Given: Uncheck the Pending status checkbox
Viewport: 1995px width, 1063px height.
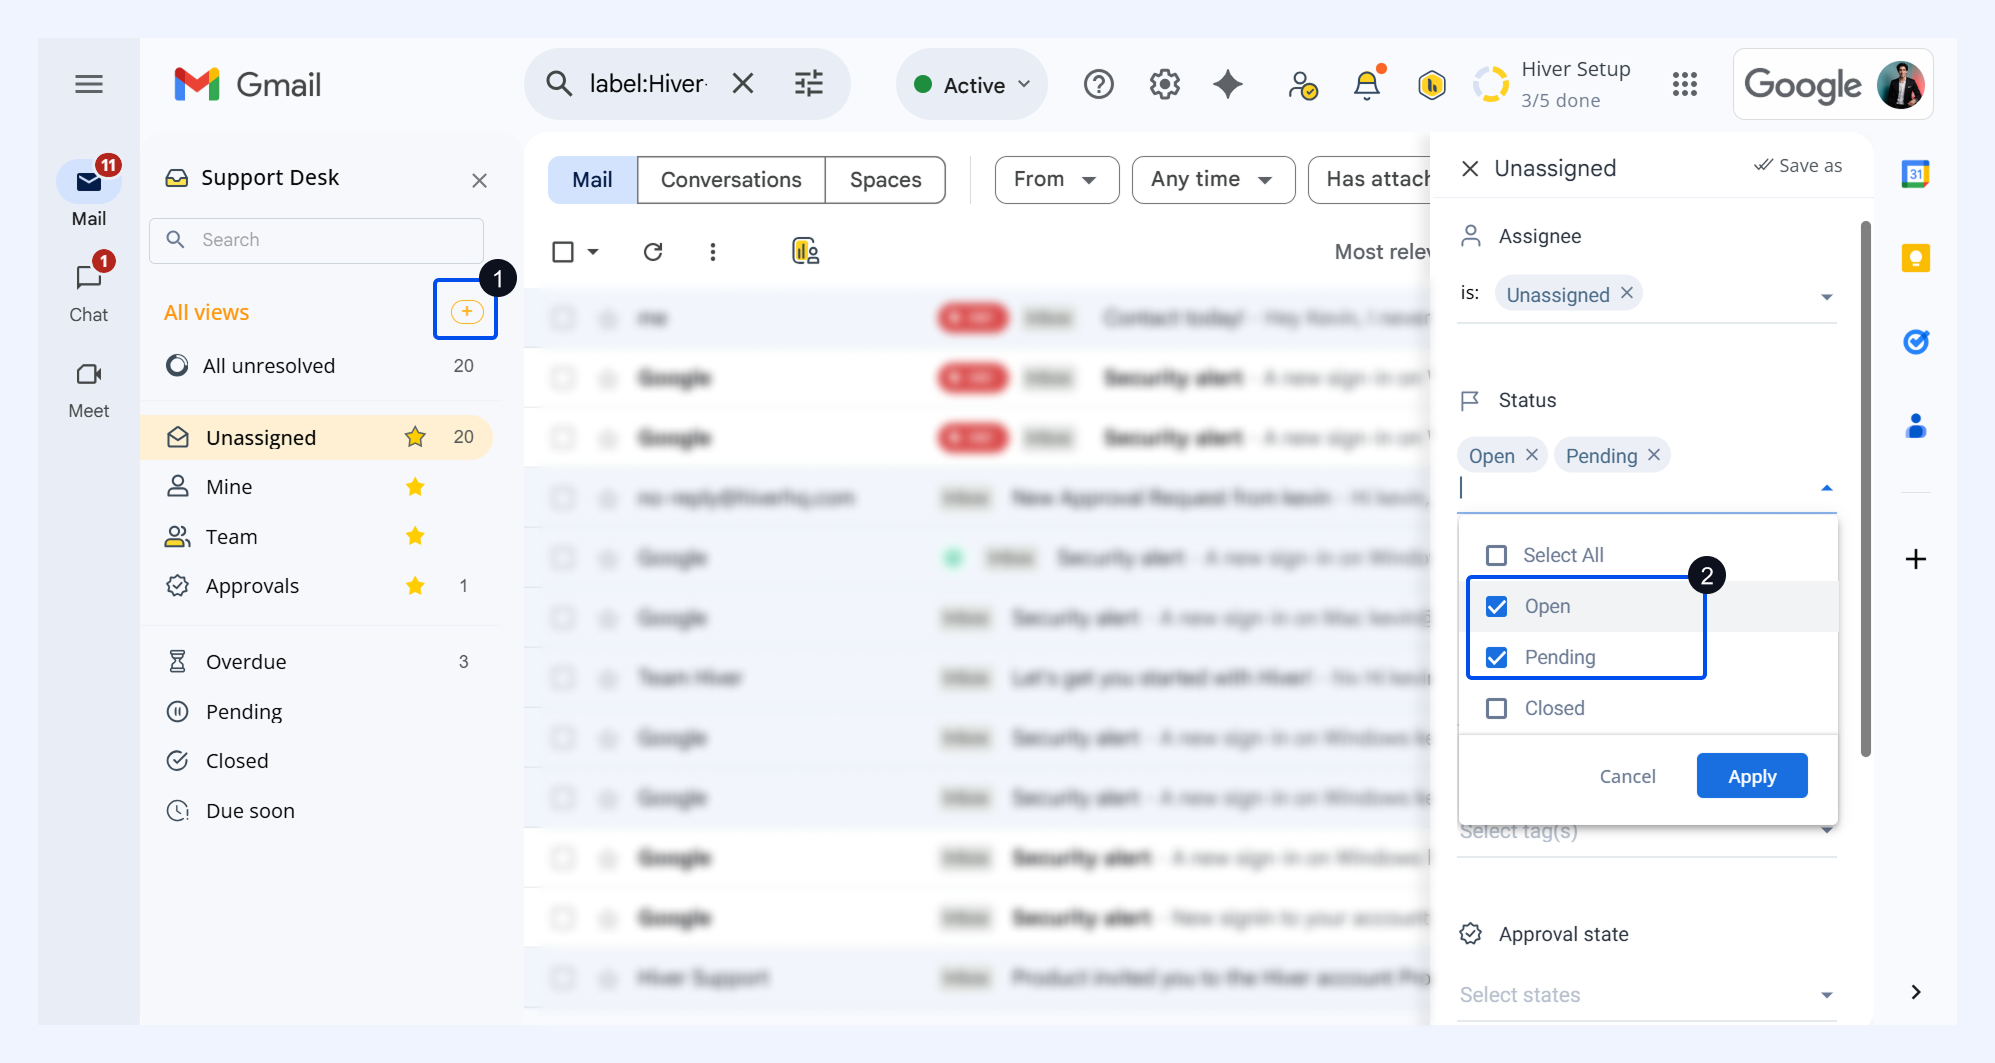Looking at the screenshot, I should 1496,657.
